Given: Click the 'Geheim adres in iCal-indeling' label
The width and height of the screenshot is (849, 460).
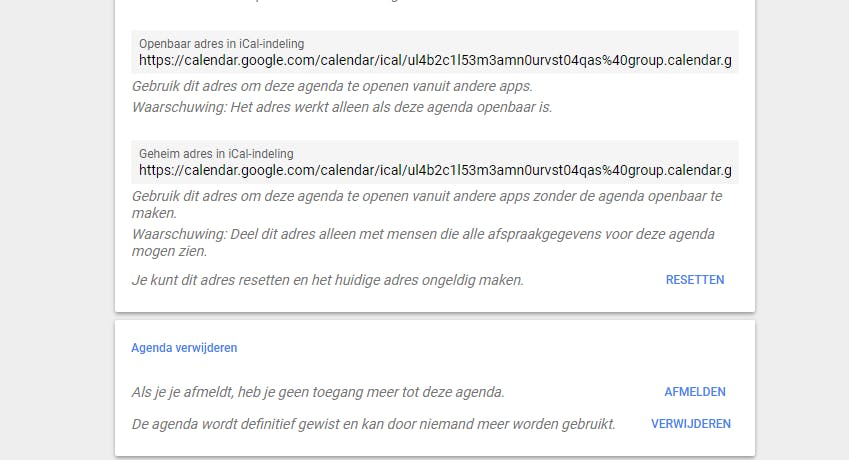Looking at the screenshot, I should click(217, 154).
